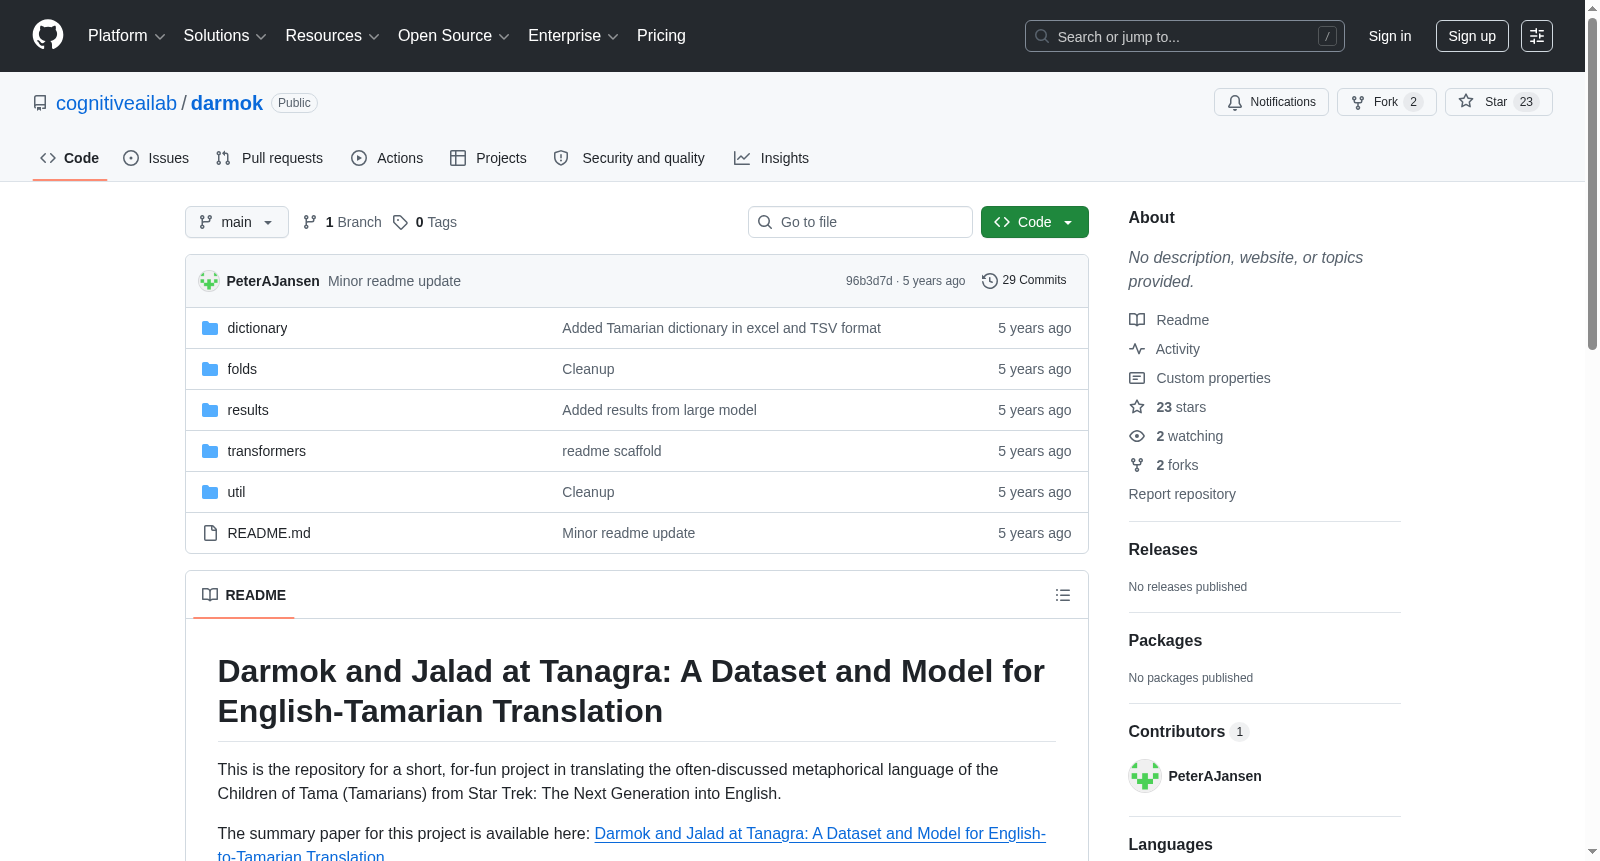This screenshot has width=1600, height=861.
Task: Open the appearance settings icon button
Action: coord(1537,36)
